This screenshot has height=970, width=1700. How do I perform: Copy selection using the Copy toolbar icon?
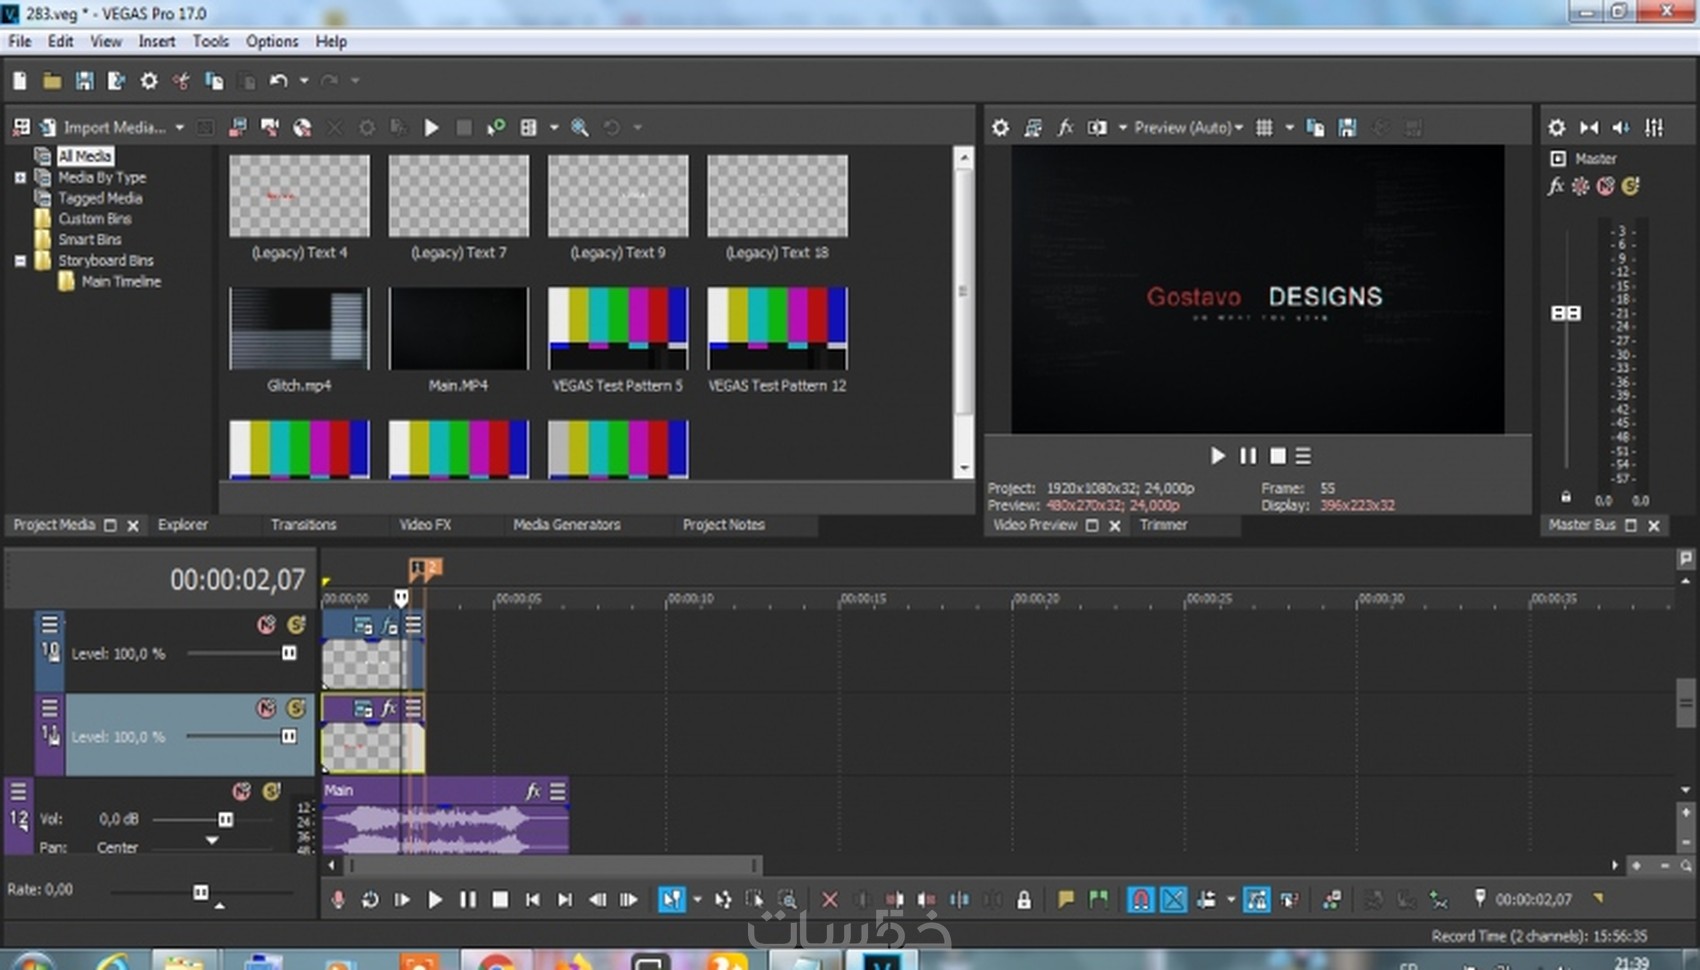[x=214, y=81]
